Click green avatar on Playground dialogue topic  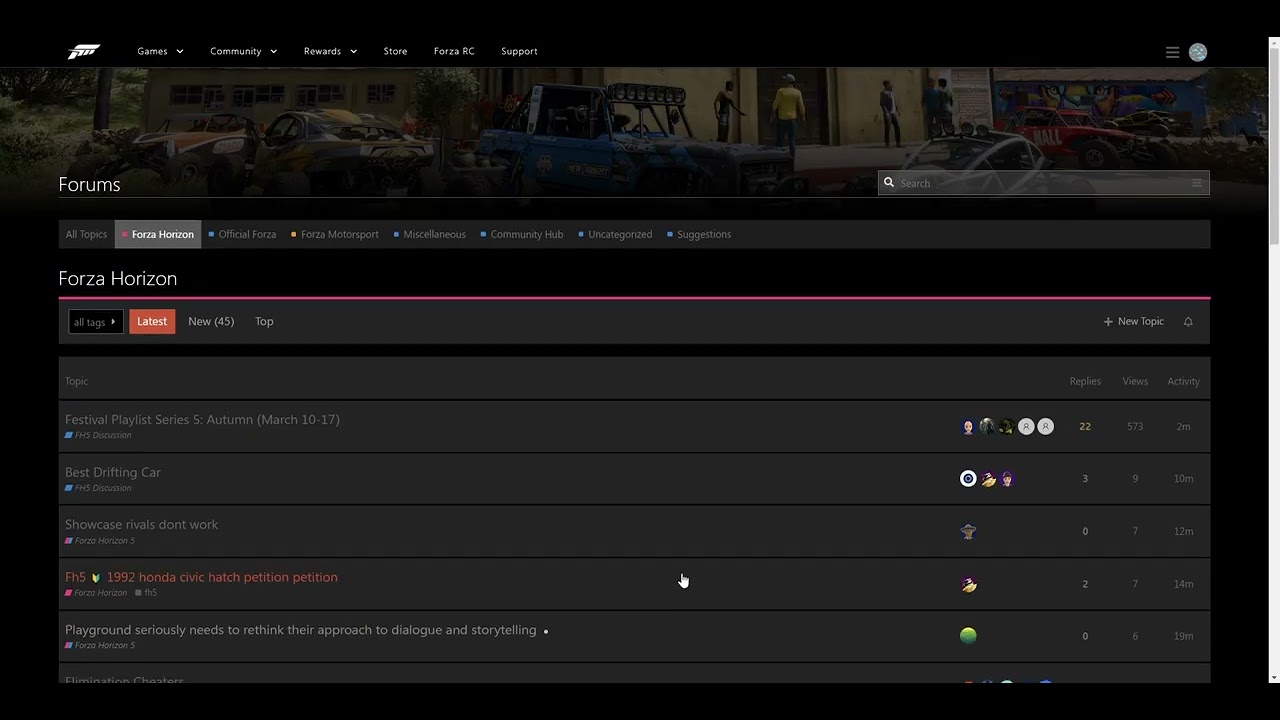pos(968,636)
